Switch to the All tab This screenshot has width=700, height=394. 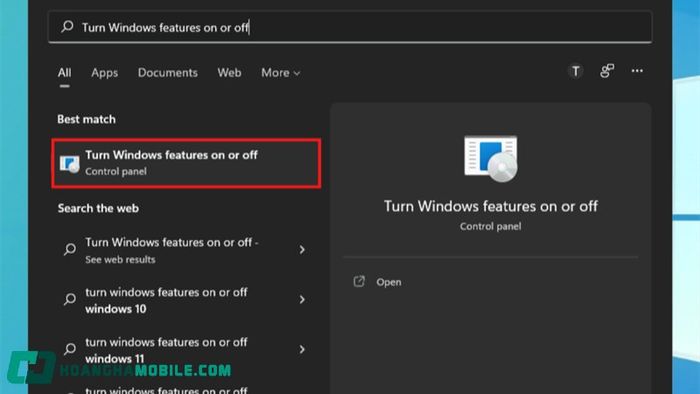pyautogui.click(x=64, y=73)
